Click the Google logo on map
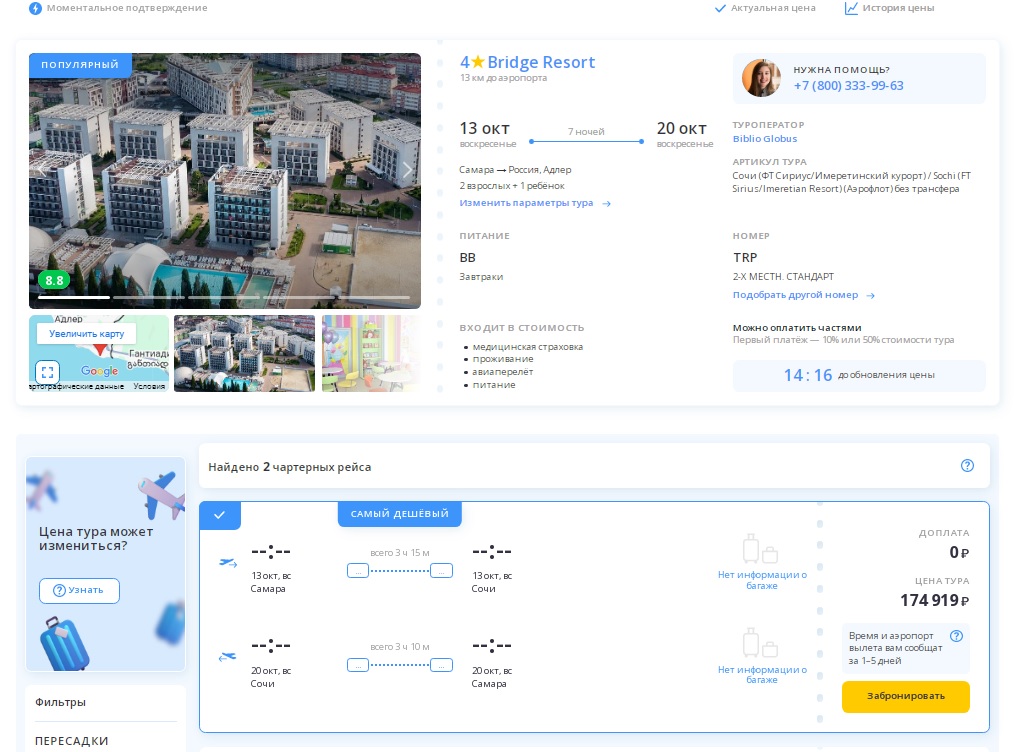Viewport: 1021px width, 752px height. click(x=100, y=370)
